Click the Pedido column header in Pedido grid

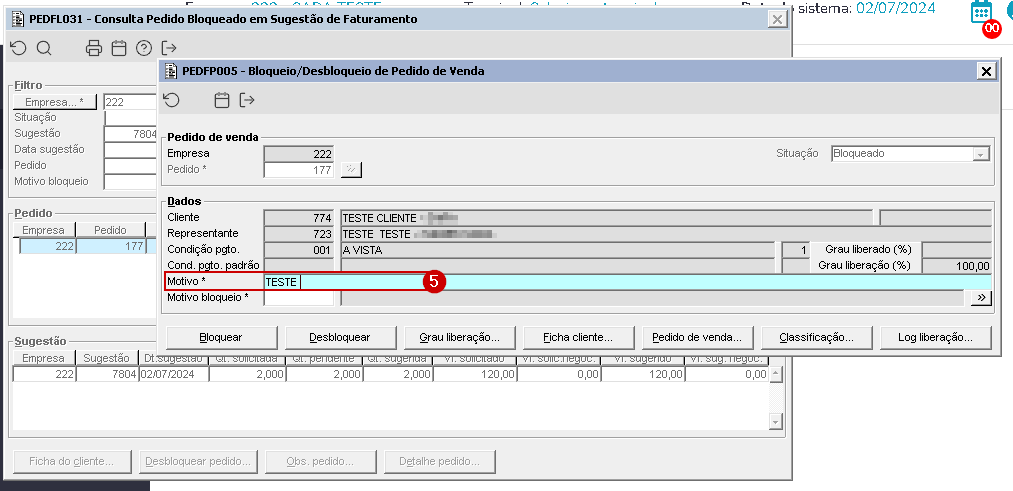tap(110, 230)
